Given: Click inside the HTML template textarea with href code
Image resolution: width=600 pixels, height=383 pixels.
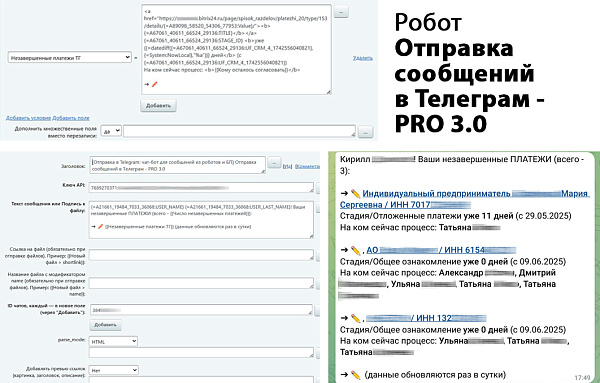Looking at the screenshot, I should (x=236, y=49).
